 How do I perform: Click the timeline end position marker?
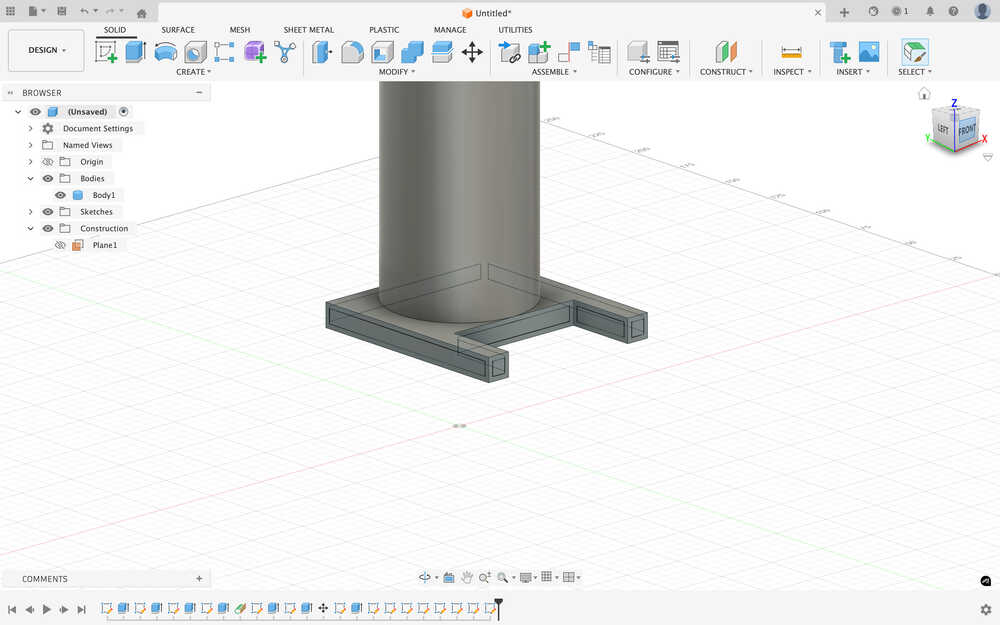[498, 605]
